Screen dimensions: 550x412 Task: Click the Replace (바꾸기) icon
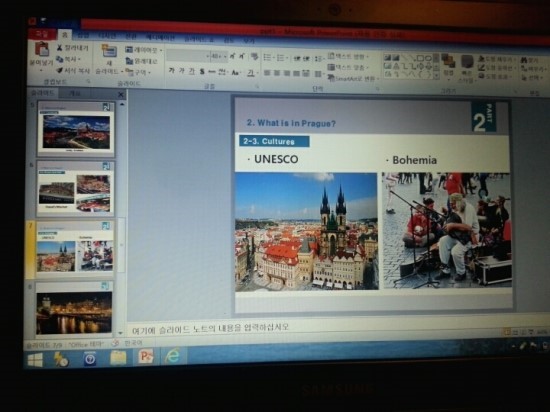click(524, 69)
